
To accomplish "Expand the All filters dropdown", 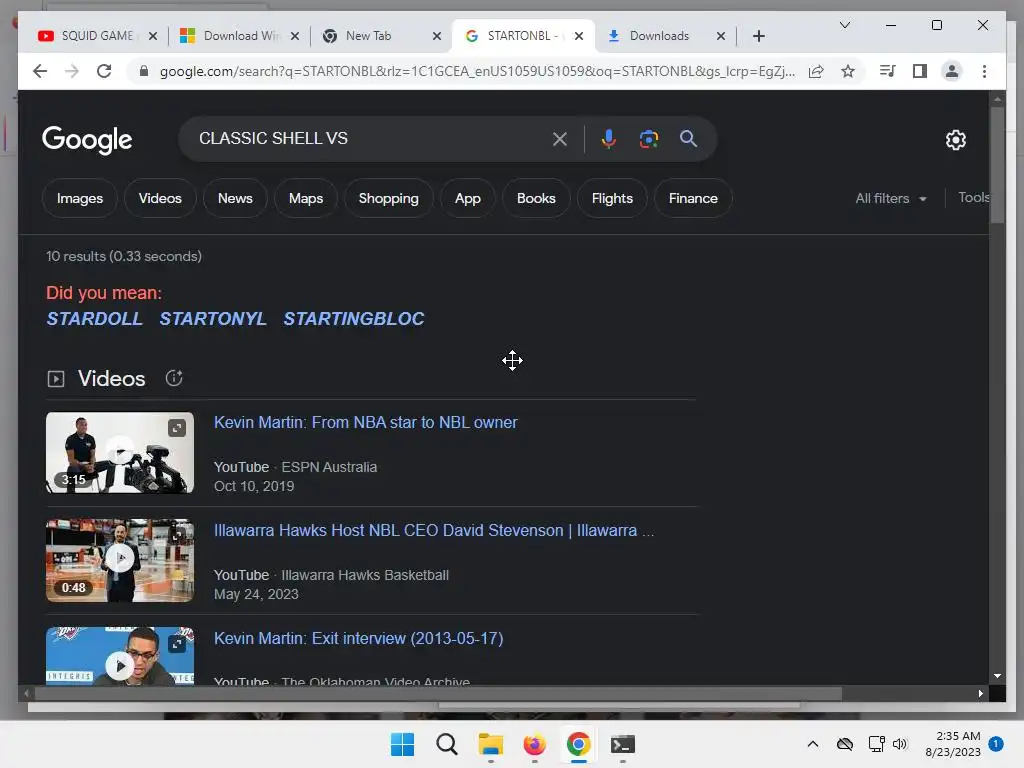I will (891, 199).
